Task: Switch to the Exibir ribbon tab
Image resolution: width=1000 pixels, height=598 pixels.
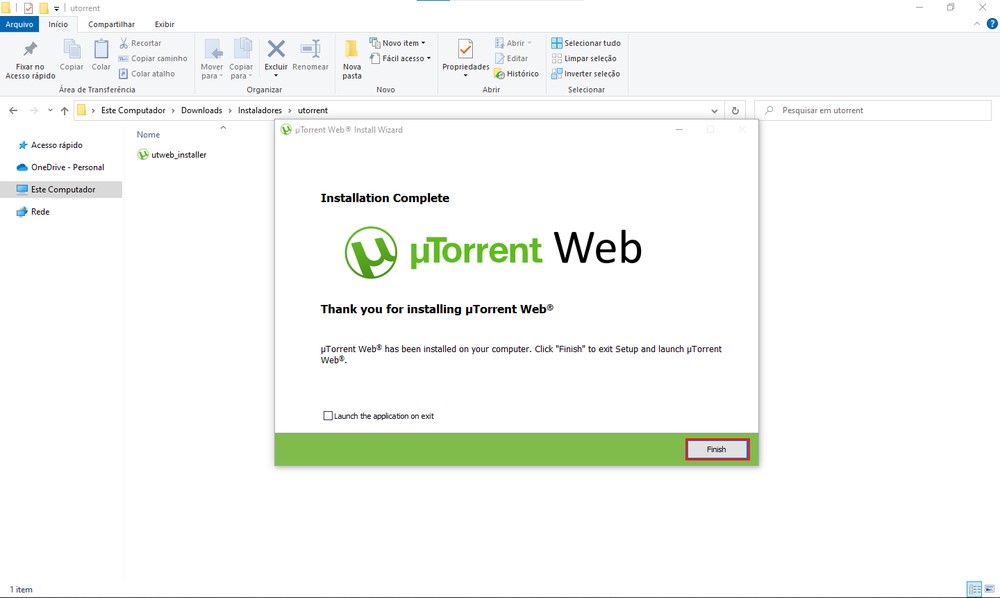Action: point(164,24)
